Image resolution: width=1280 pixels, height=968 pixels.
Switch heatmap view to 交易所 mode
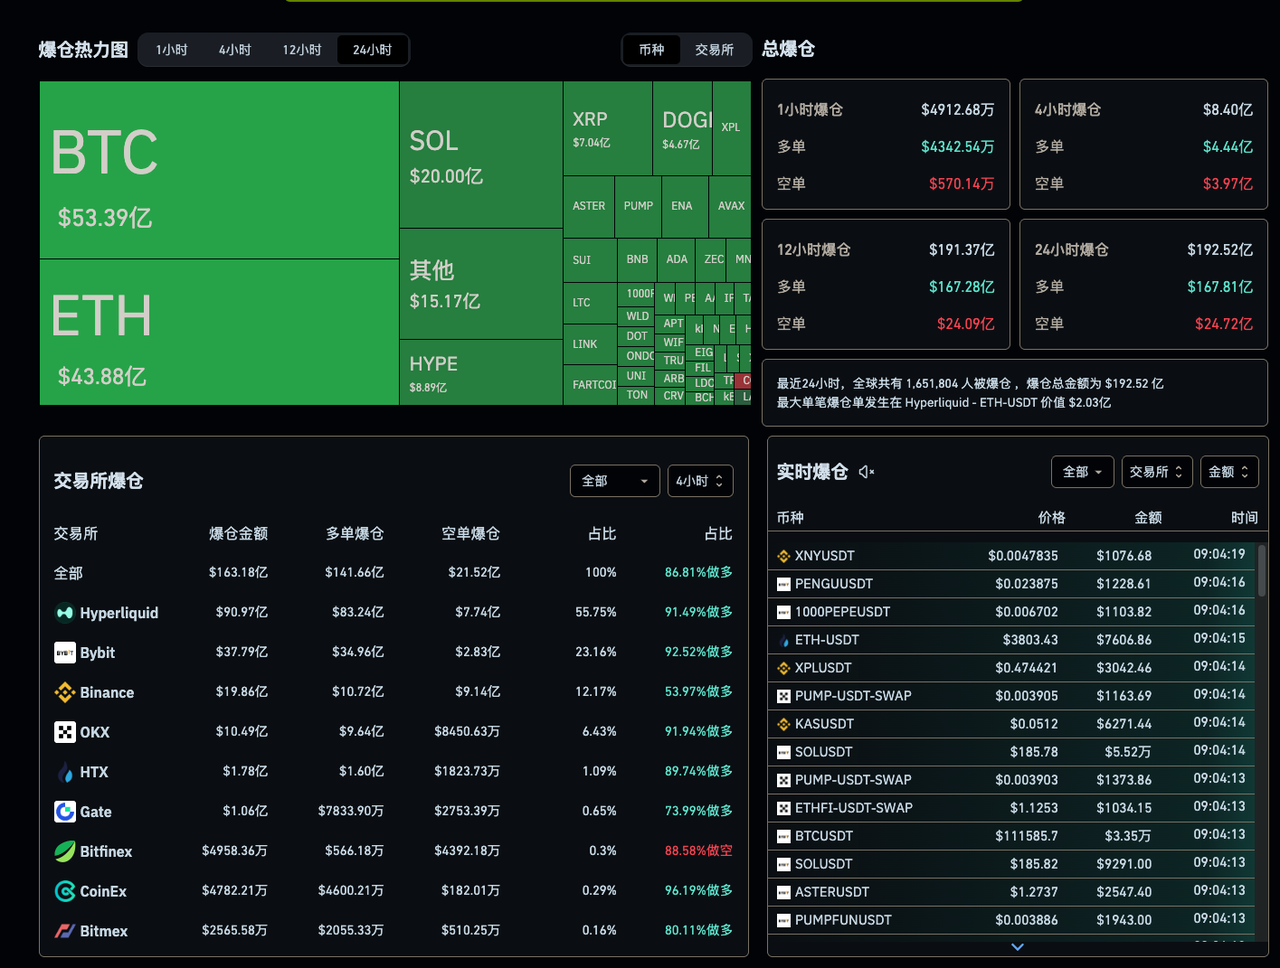coord(714,49)
